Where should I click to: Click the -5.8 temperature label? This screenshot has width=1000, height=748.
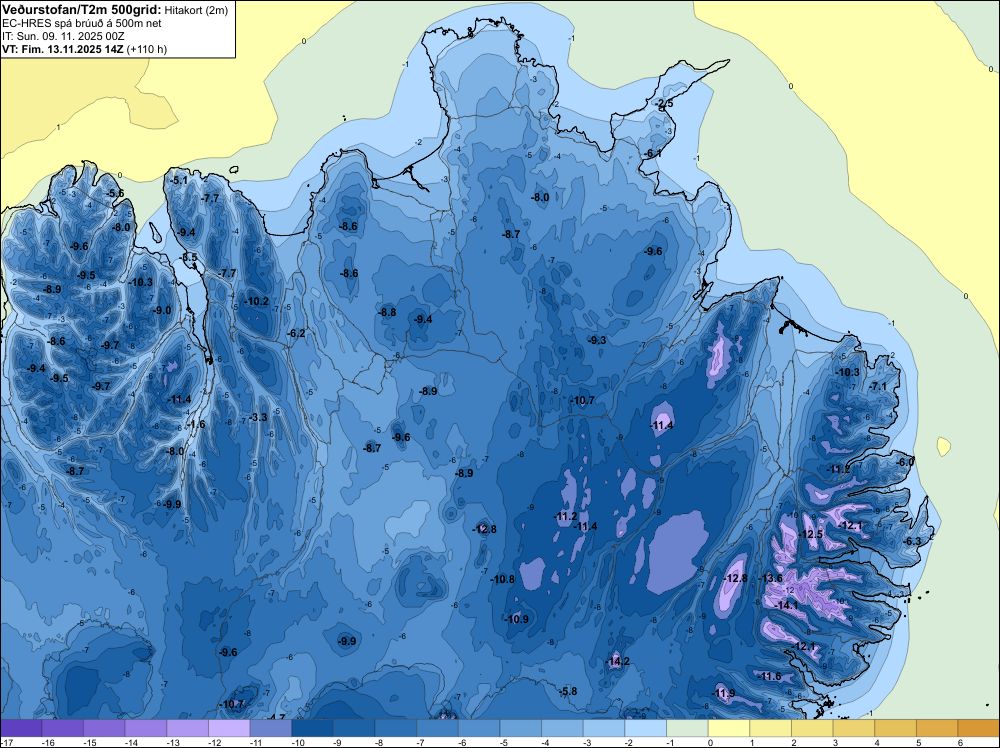pyautogui.click(x=568, y=691)
